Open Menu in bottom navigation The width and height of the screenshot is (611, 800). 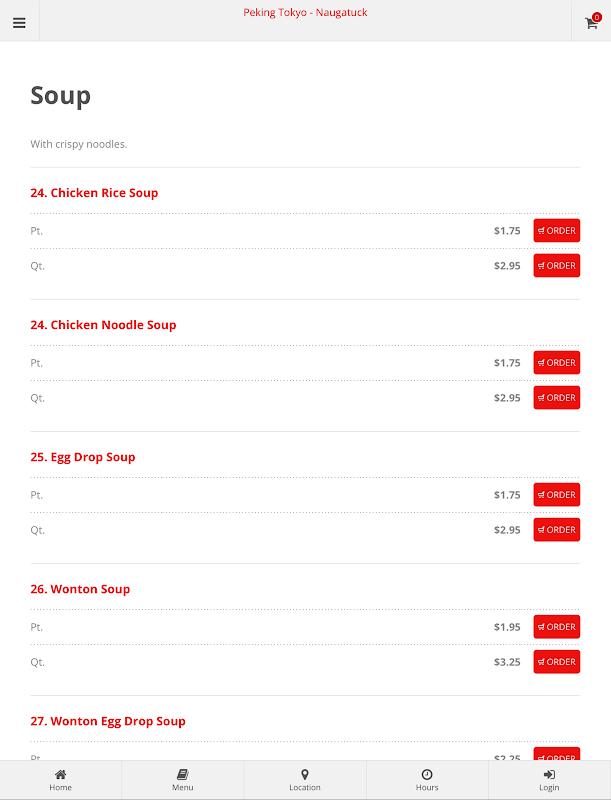(x=183, y=780)
